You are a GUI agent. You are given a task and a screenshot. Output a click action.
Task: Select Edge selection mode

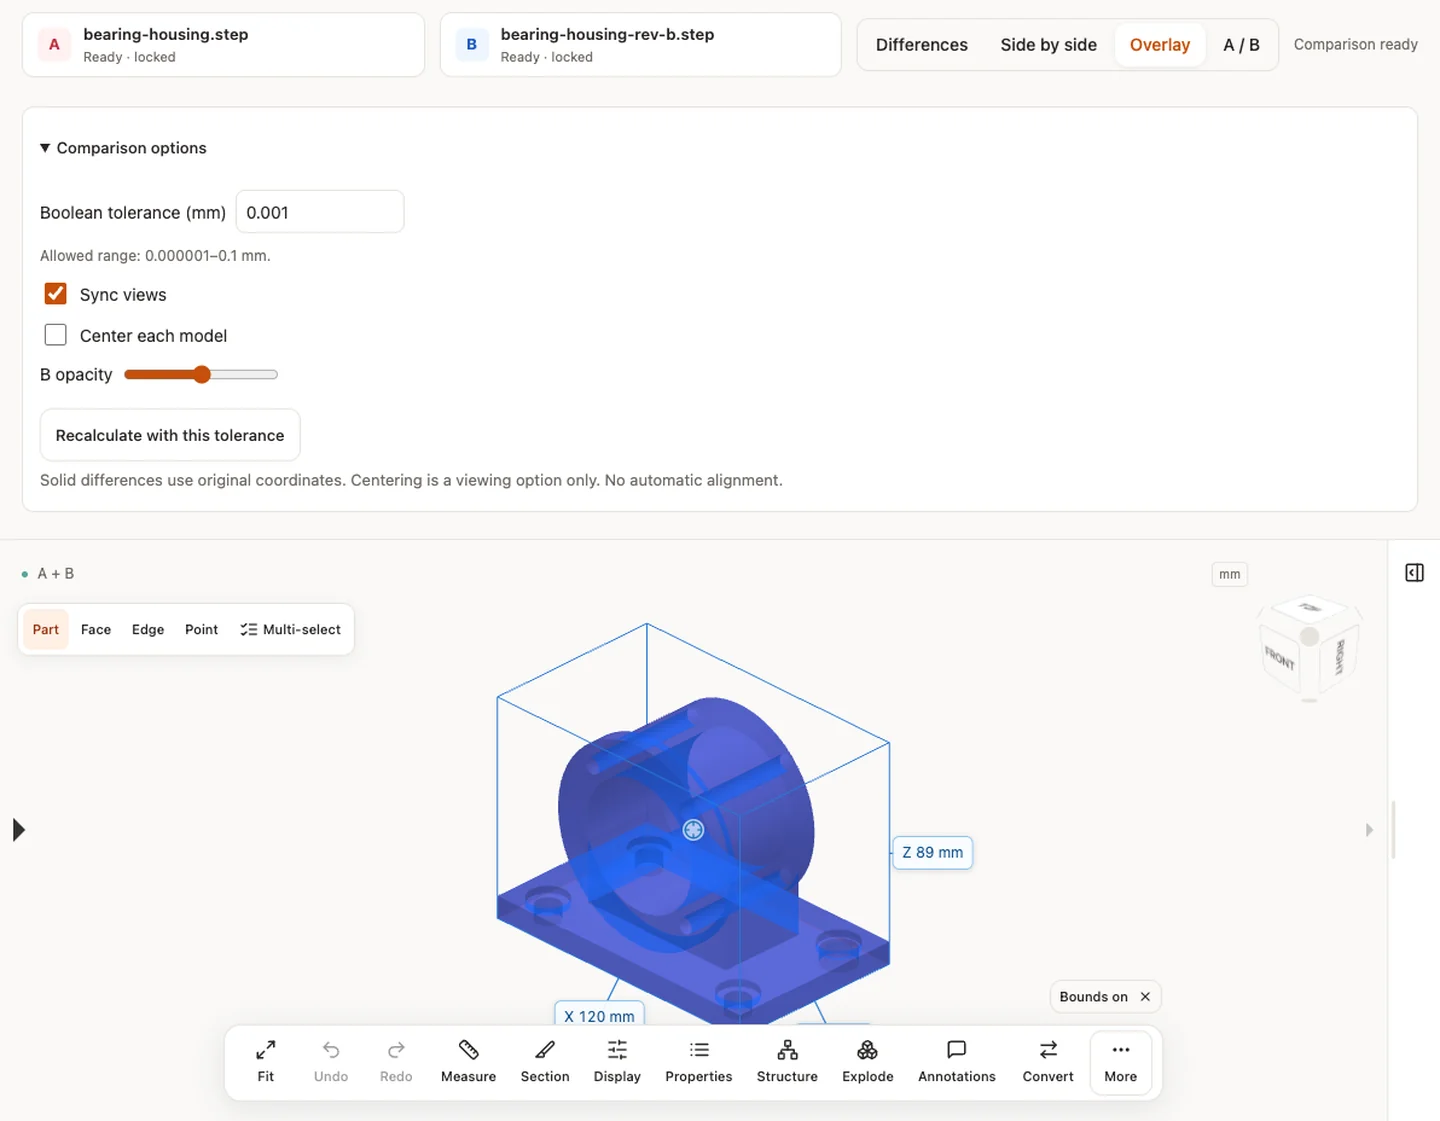(148, 629)
